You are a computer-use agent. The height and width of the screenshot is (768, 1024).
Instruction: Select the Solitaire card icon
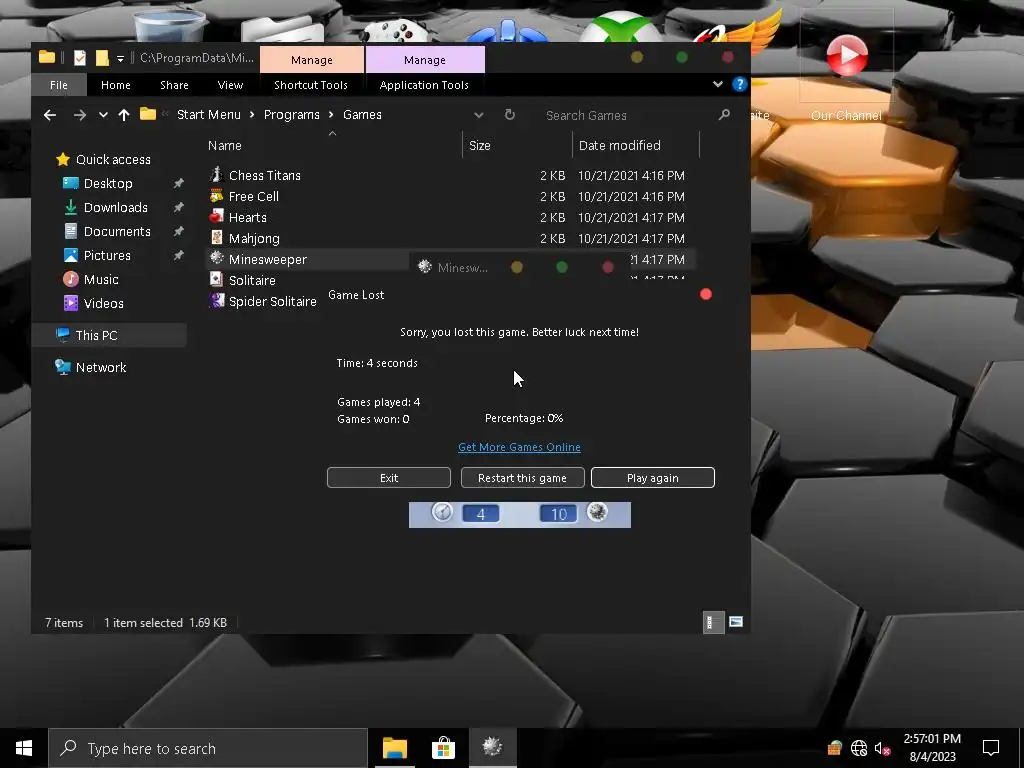[216, 280]
